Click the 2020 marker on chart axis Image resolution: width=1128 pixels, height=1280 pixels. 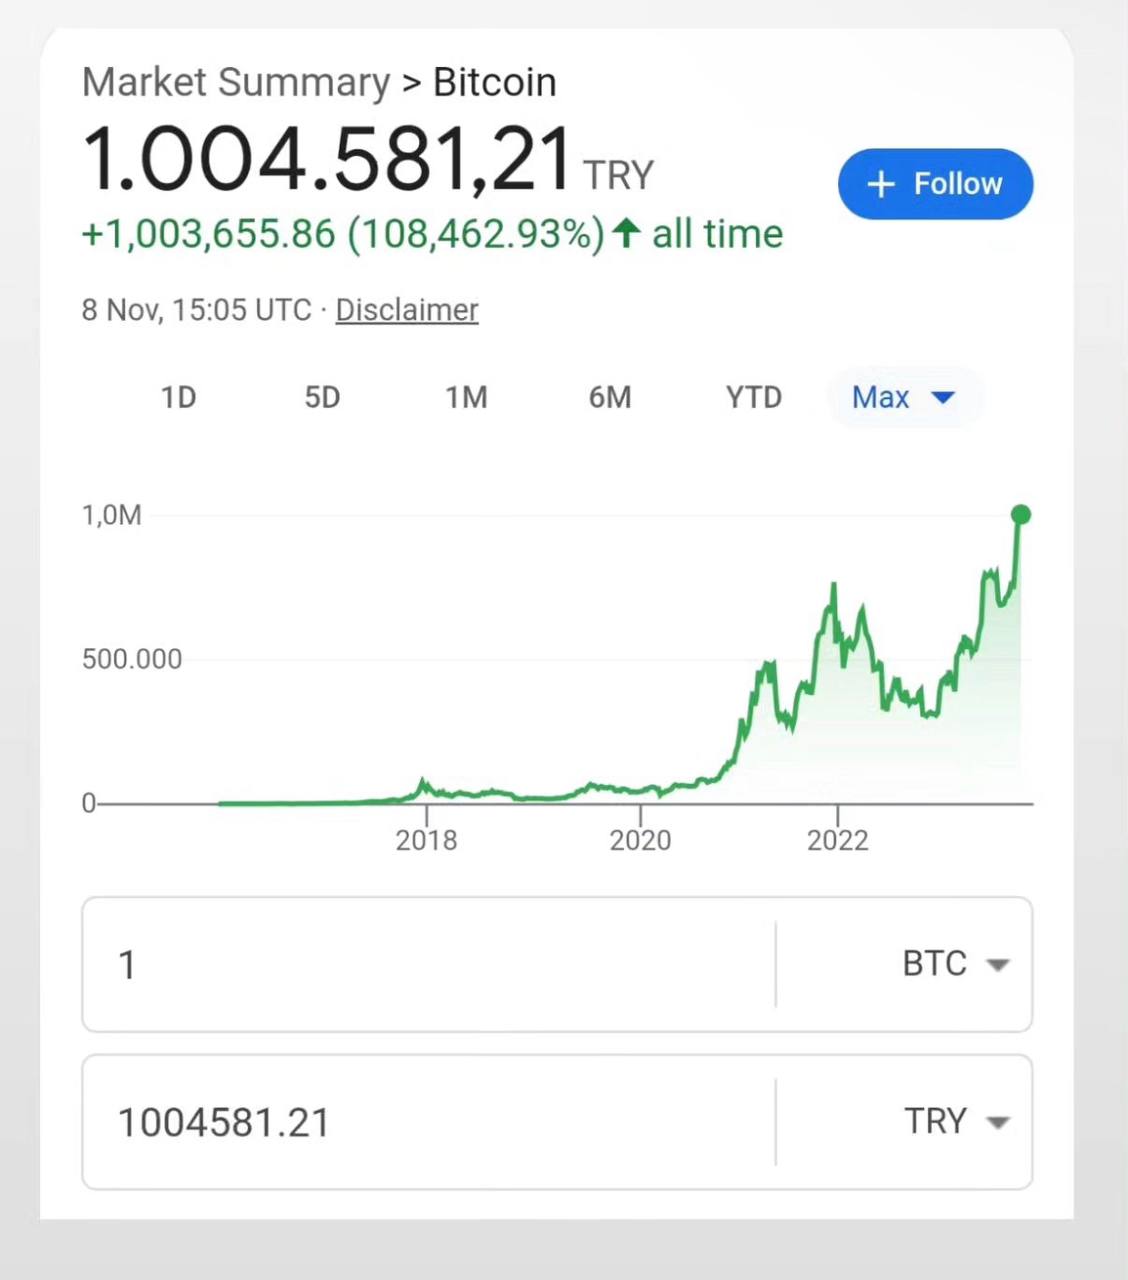(640, 840)
